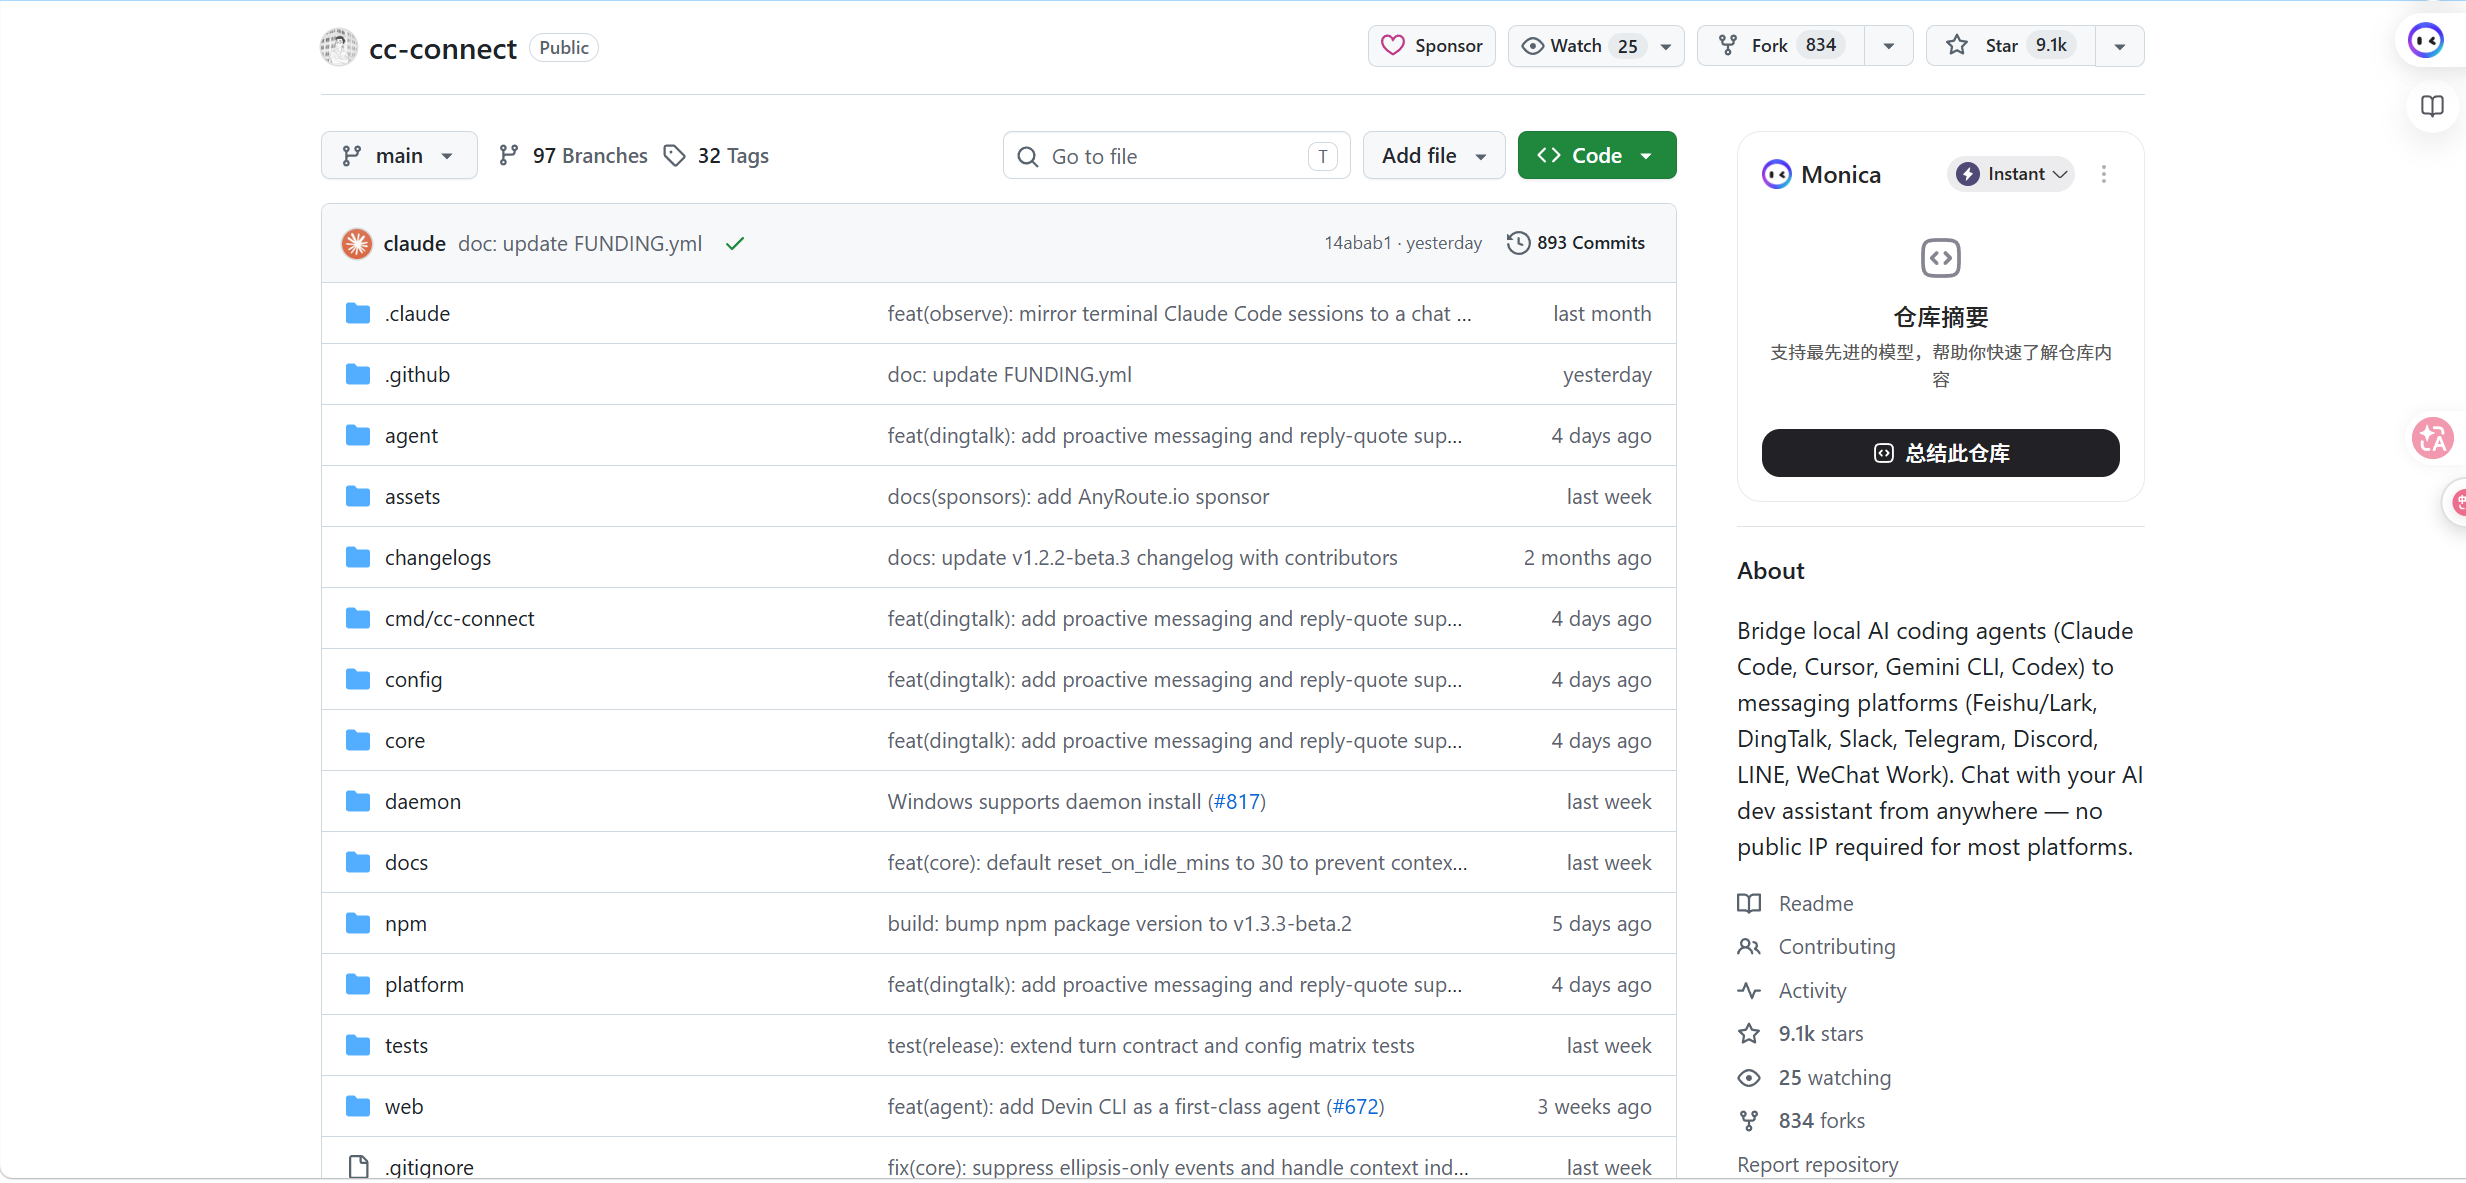Screen dimensions: 2466x1183
Task: Open the npm package version bump commit
Action: (1119, 924)
